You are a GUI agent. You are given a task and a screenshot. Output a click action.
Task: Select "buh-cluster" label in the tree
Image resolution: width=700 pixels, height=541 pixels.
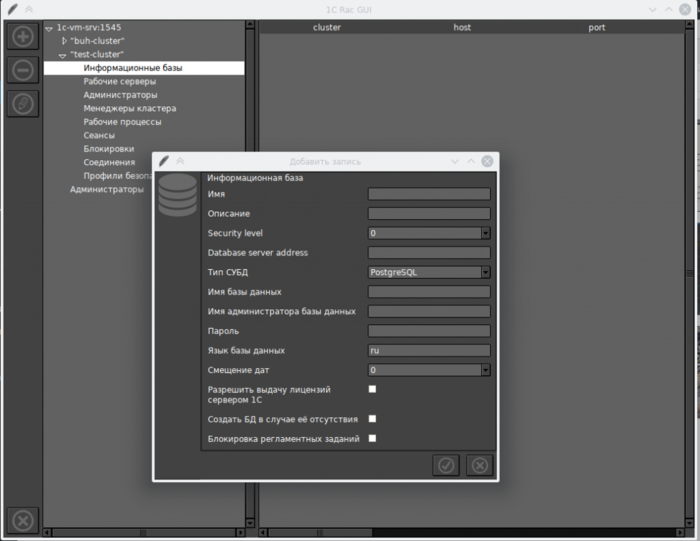pos(97,41)
